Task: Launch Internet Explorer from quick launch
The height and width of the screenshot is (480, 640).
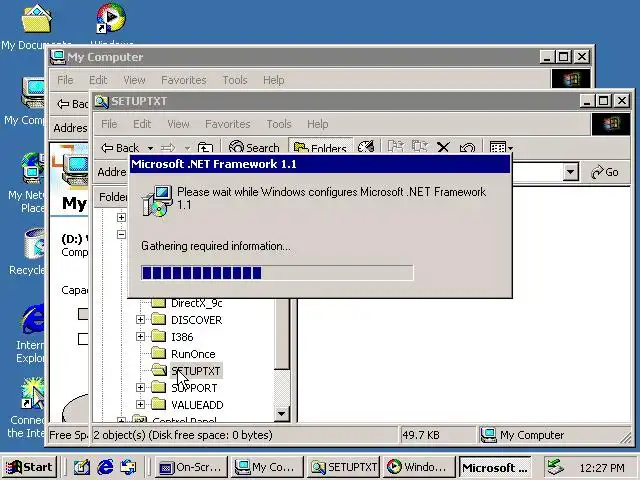Action: coord(105,467)
